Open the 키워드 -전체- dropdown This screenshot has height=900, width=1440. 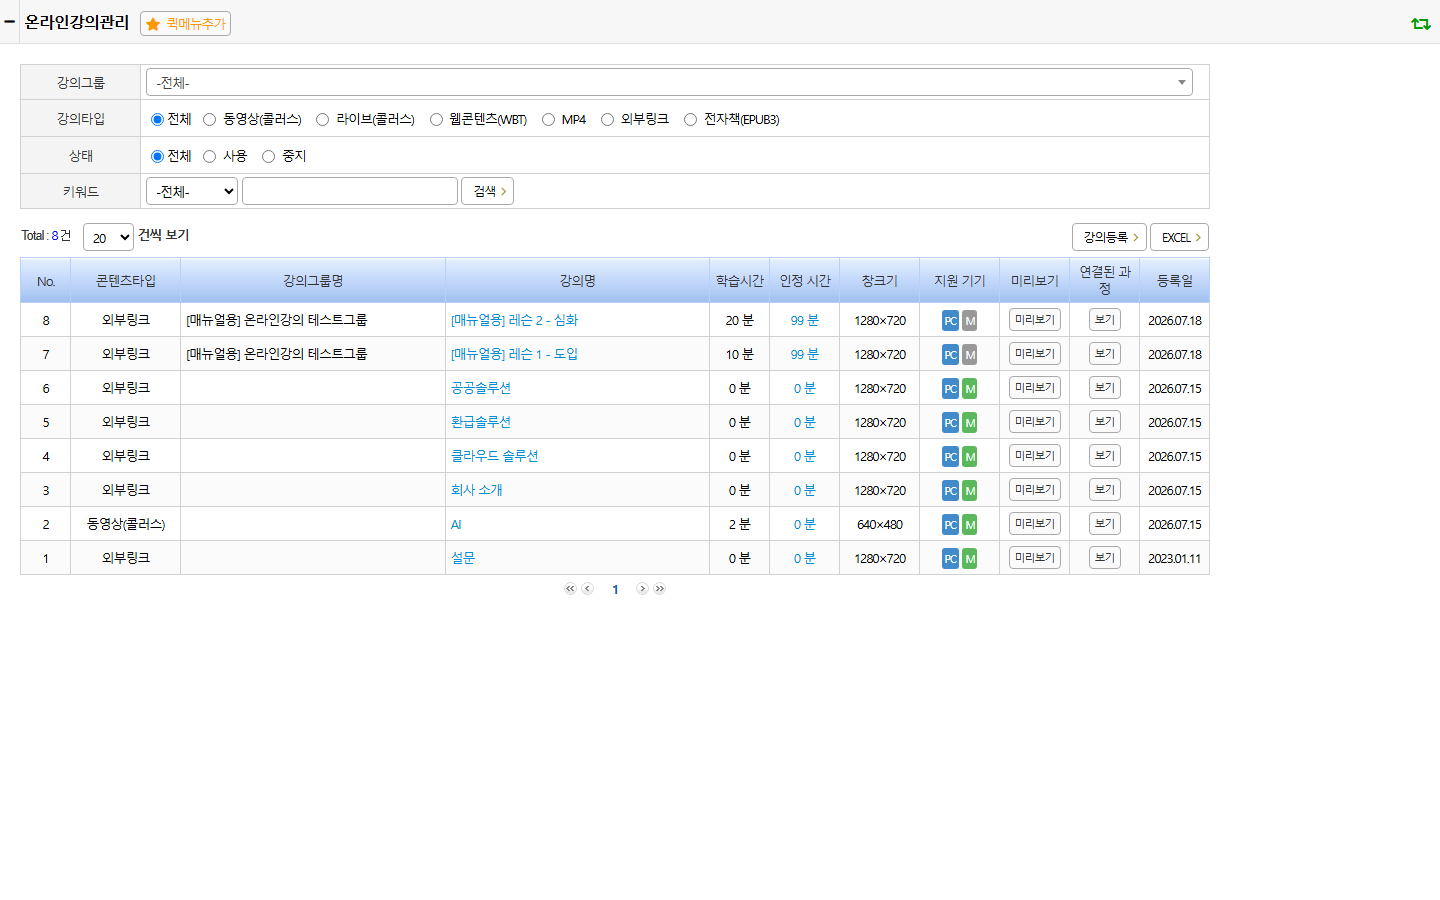pyautogui.click(x=192, y=191)
